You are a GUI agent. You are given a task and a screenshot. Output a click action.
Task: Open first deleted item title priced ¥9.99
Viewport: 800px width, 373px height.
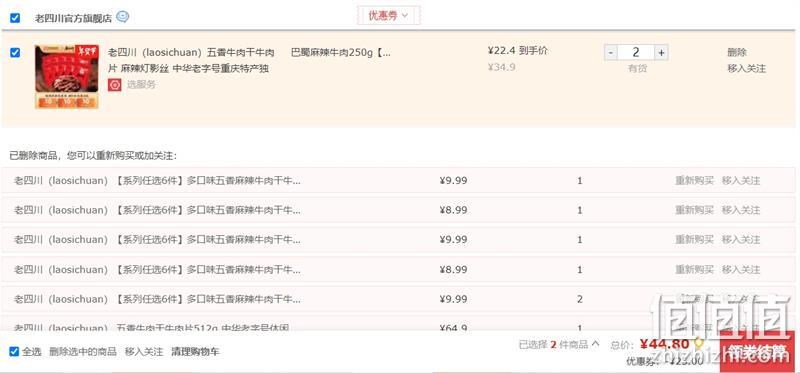tap(157, 181)
